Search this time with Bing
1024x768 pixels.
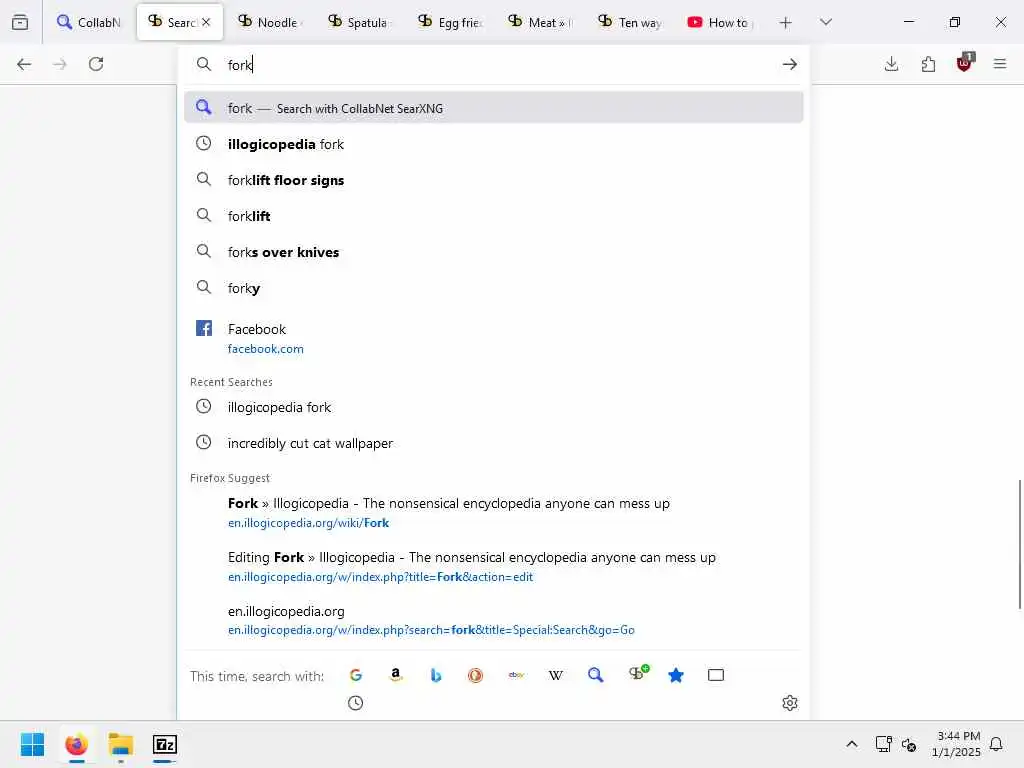point(436,675)
